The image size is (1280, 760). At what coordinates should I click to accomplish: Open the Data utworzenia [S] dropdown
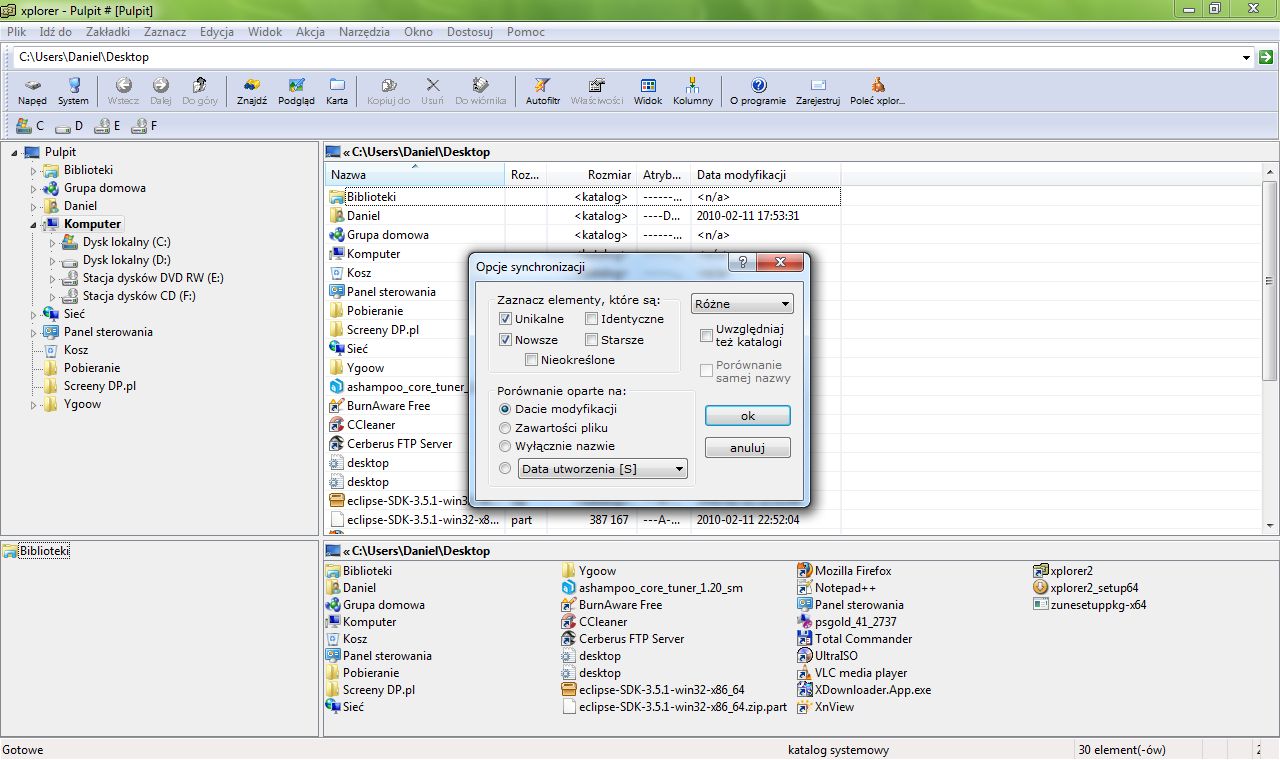[603, 468]
